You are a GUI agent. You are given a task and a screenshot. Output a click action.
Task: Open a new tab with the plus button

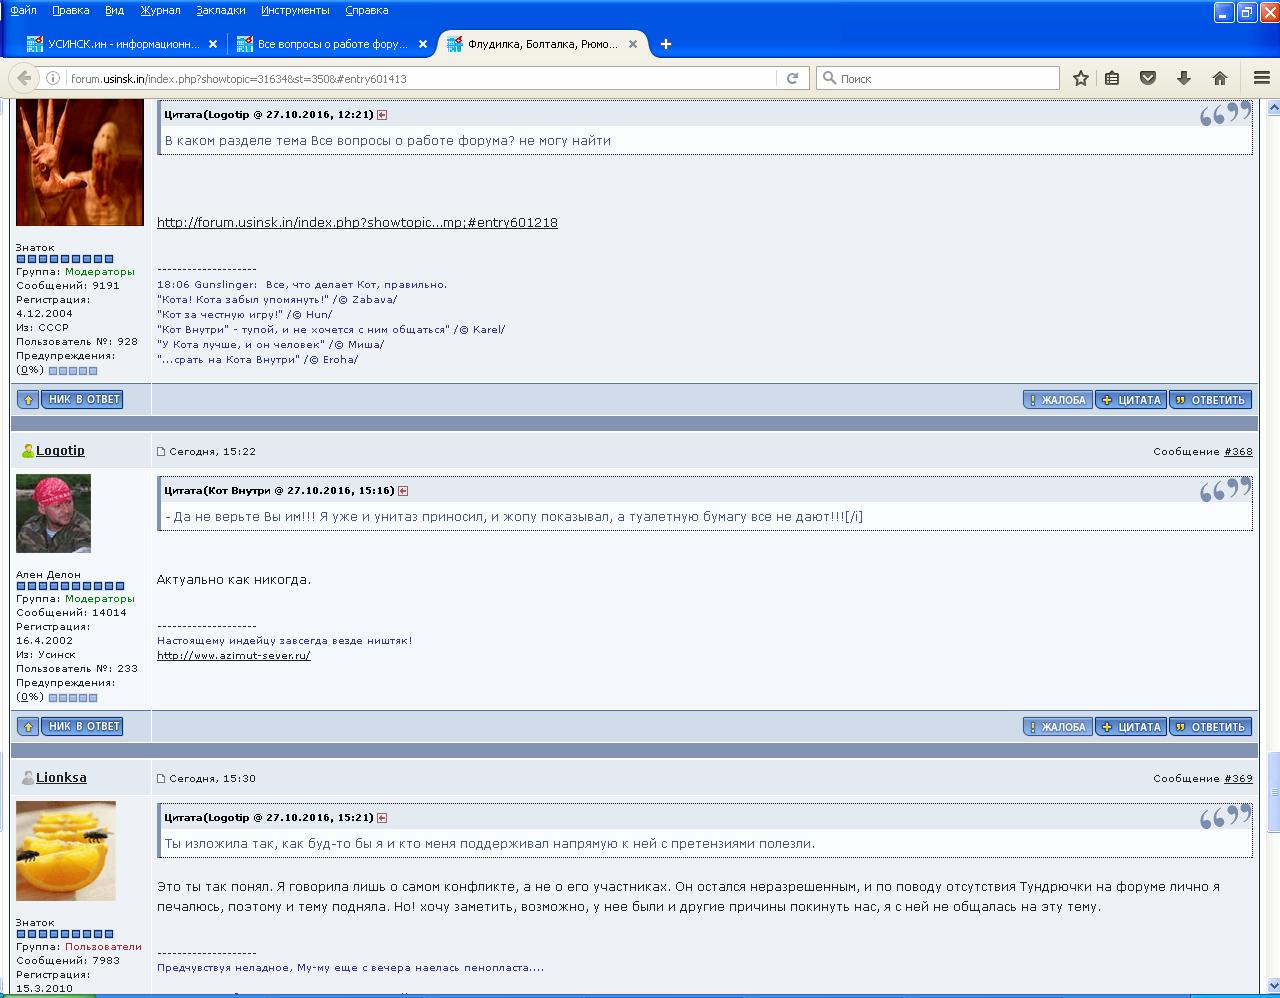coord(666,44)
